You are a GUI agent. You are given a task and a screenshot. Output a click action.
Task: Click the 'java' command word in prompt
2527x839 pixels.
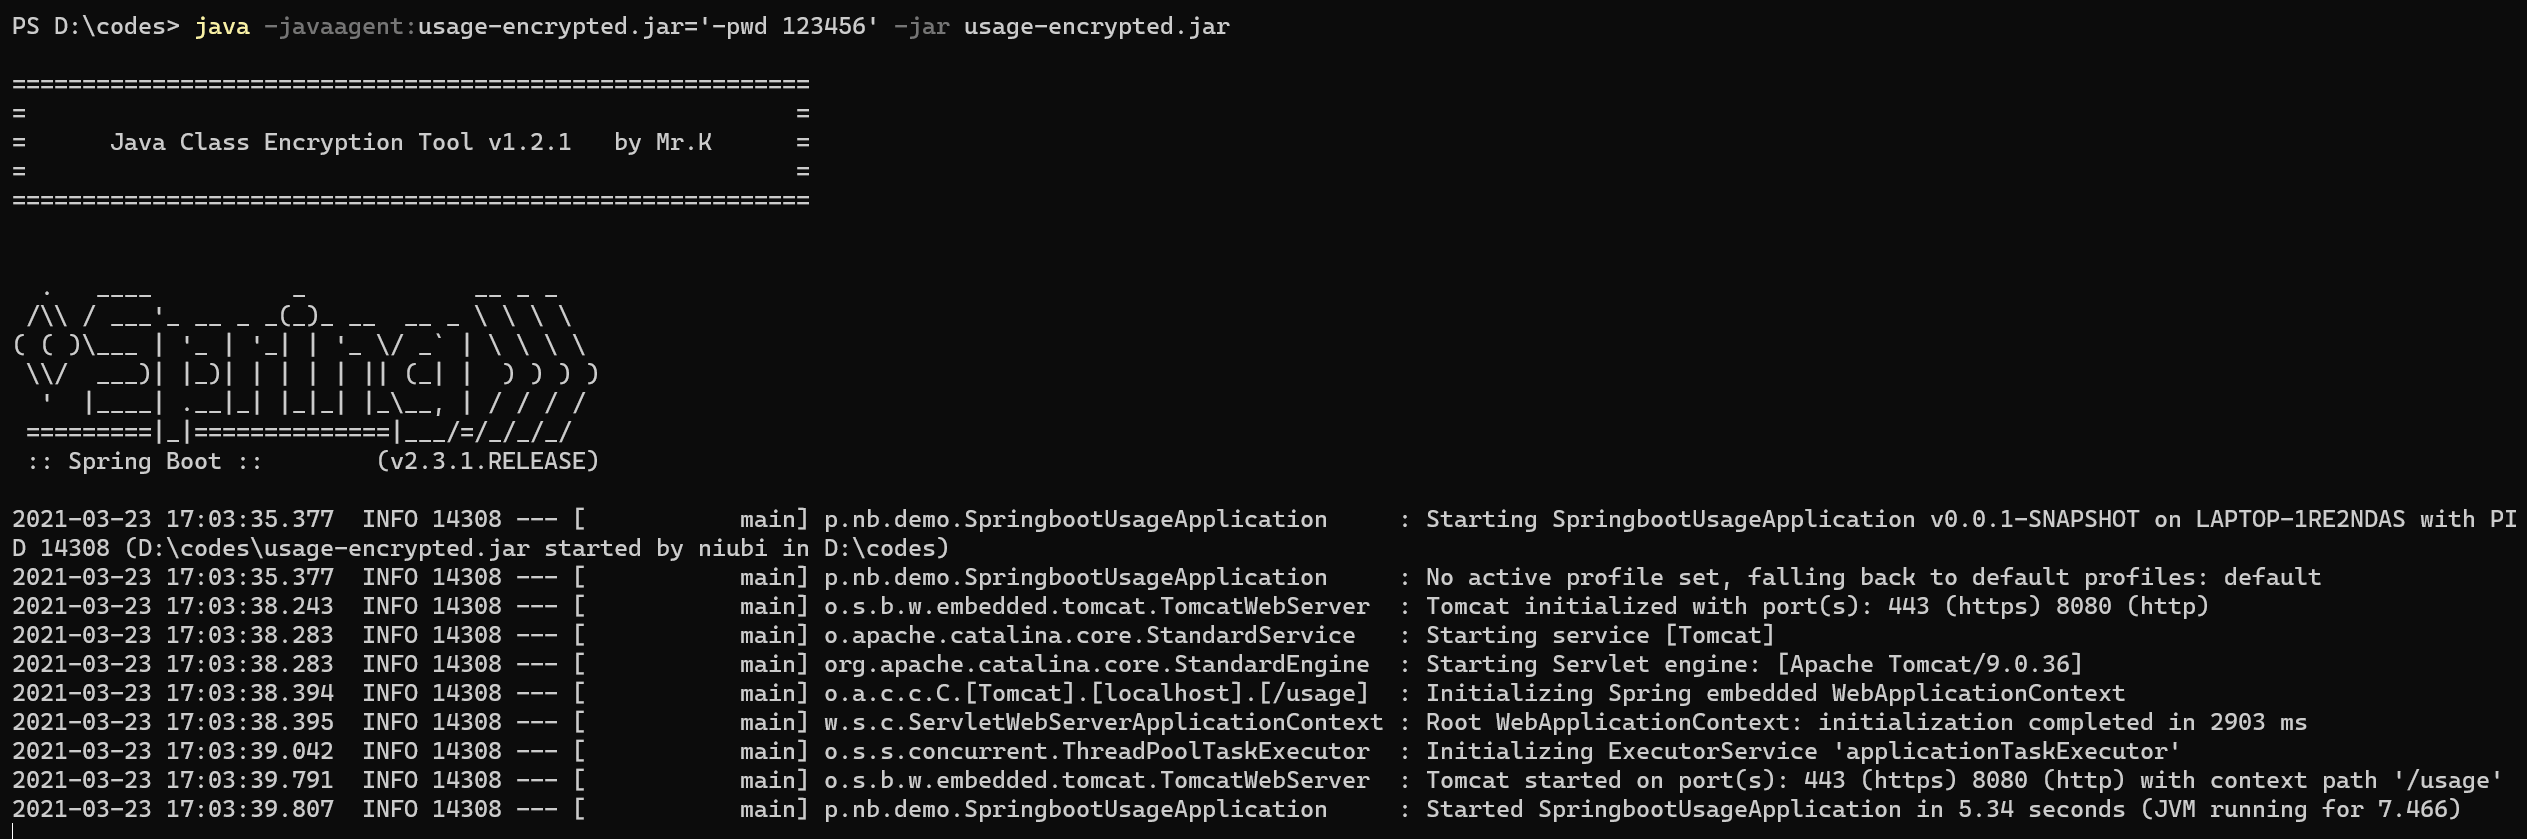tap(222, 27)
